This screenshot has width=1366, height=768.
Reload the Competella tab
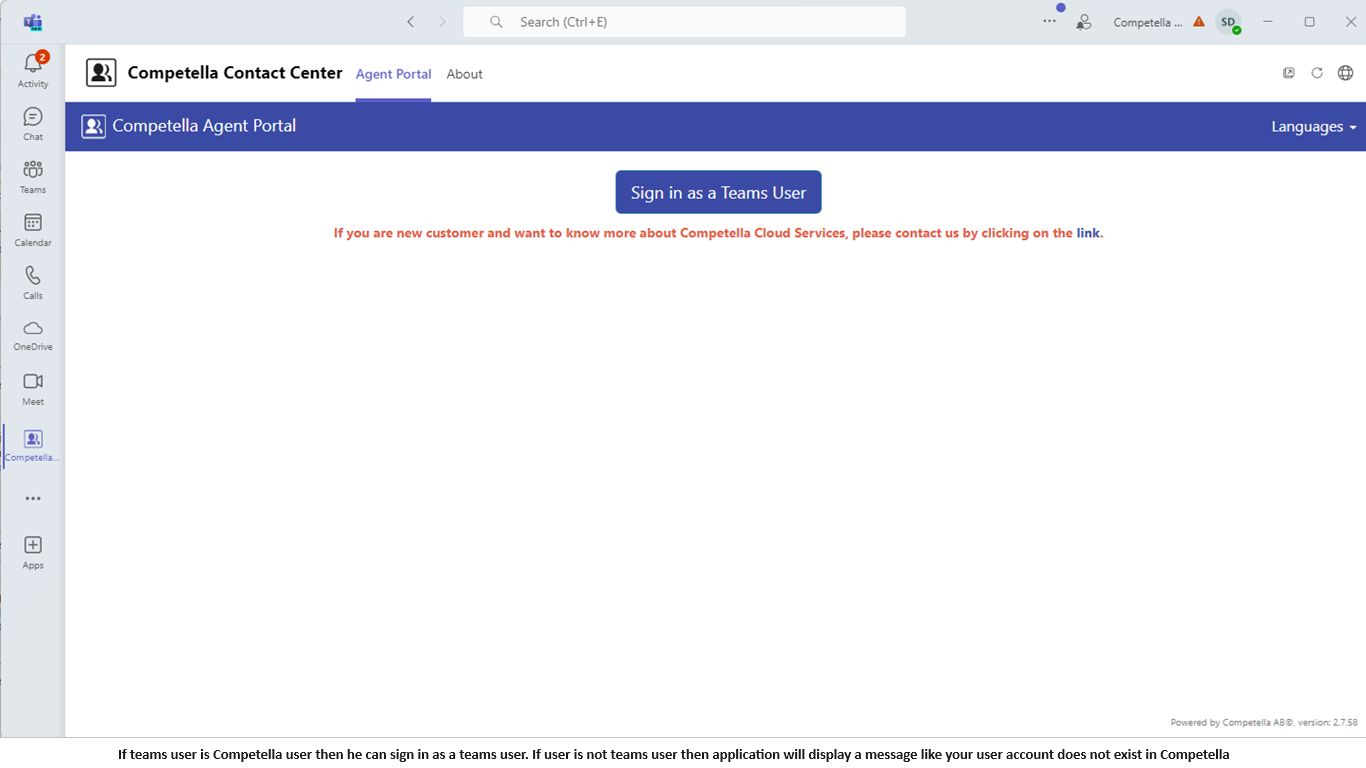point(1317,73)
